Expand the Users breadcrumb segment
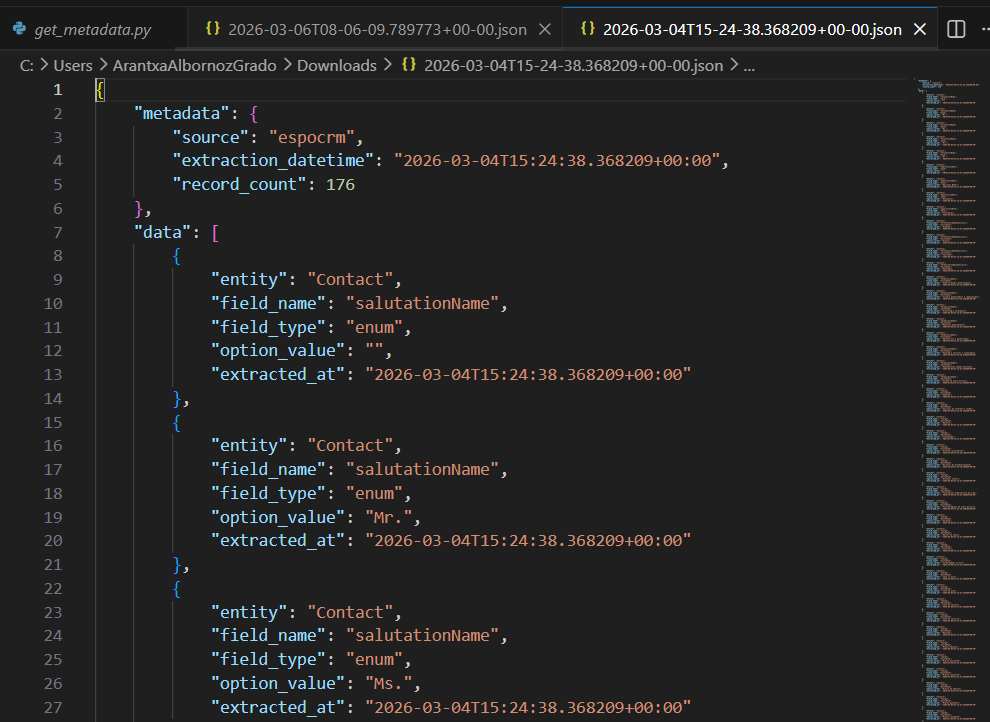Screen dimensions: 990x722 click(73, 65)
